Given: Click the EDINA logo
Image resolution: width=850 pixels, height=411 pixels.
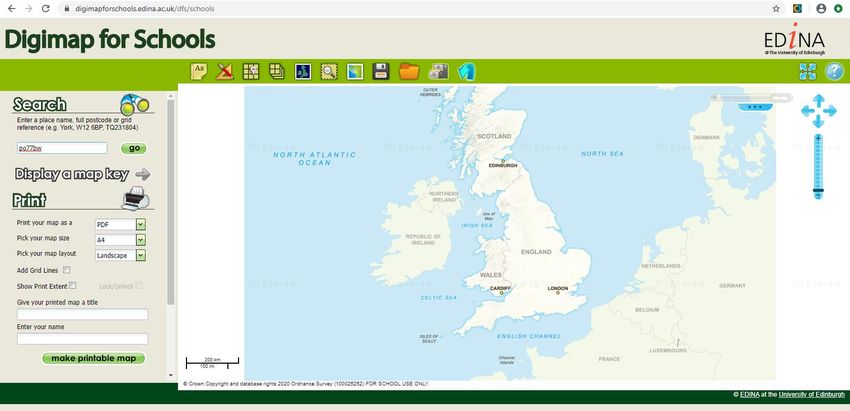Looking at the screenshot, I should coord(794,38).
